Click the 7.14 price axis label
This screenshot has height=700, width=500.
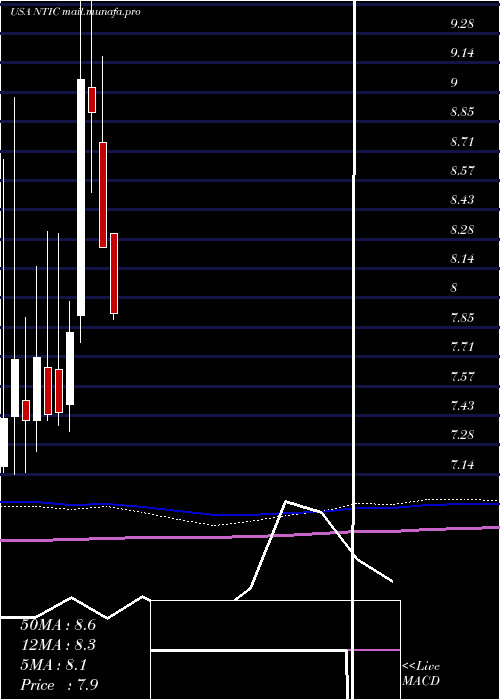462,465
